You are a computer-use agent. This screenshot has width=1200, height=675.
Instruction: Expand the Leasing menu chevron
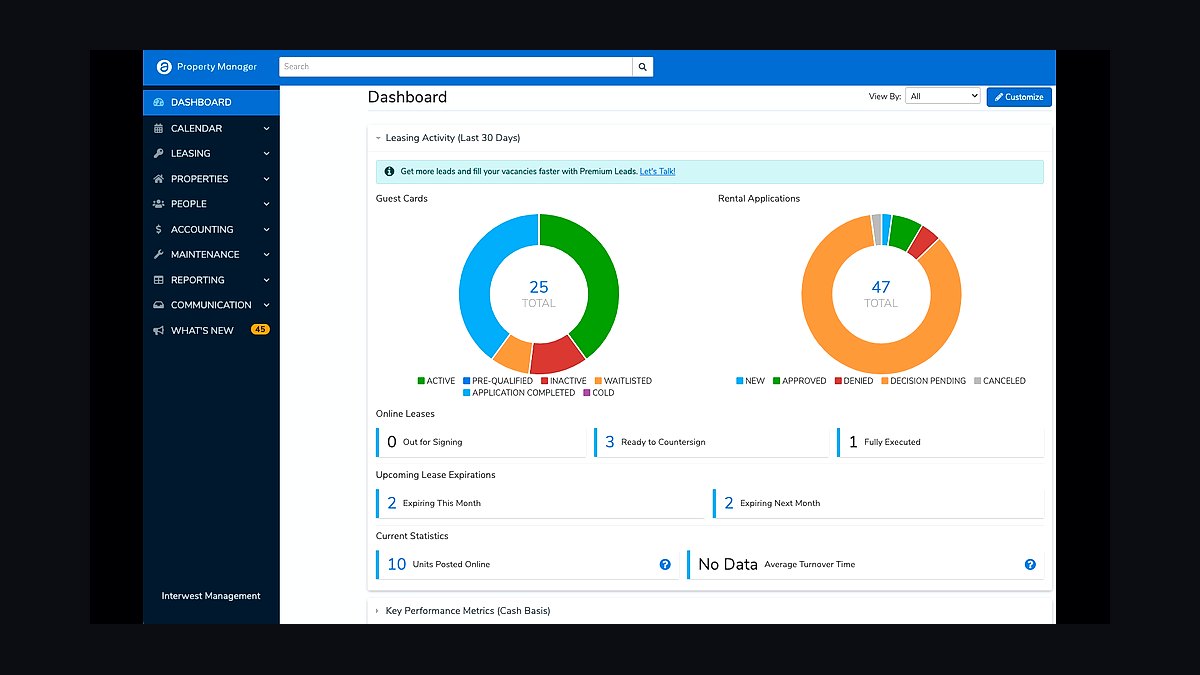tap(266, 153)
